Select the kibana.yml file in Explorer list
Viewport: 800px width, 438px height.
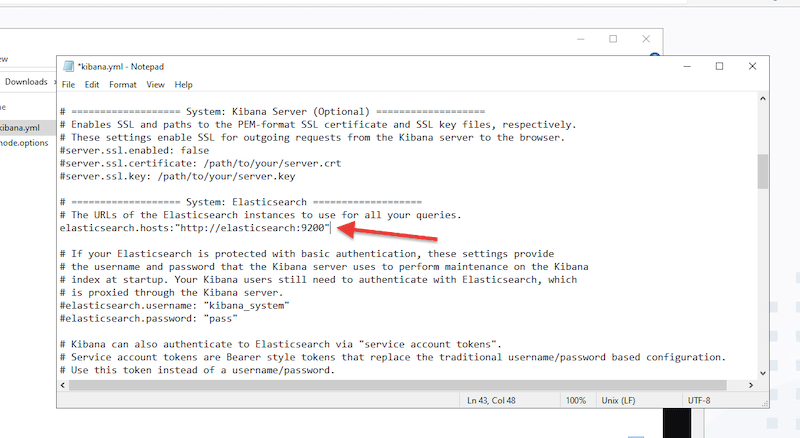tap(20, 127)
